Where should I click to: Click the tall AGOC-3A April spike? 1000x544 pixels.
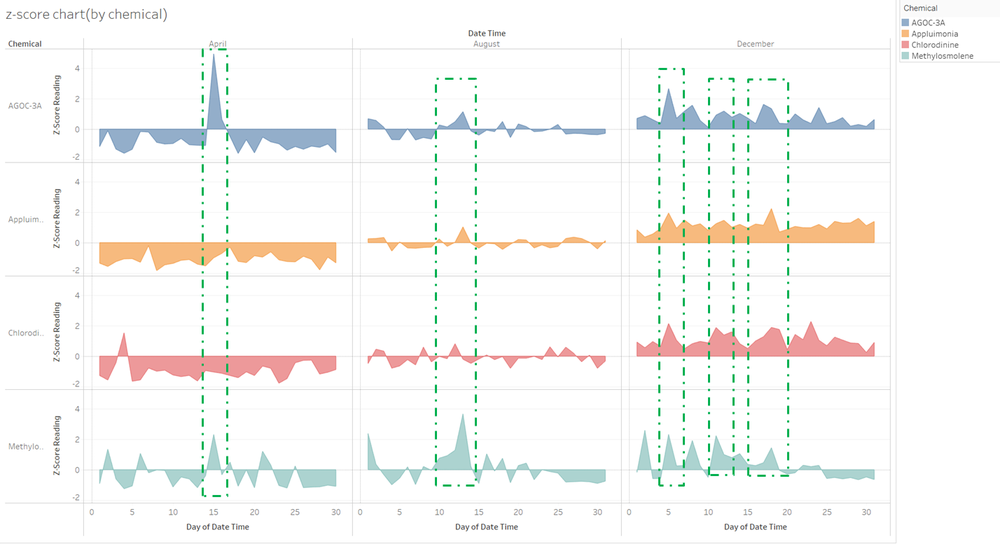pos(214,89)
